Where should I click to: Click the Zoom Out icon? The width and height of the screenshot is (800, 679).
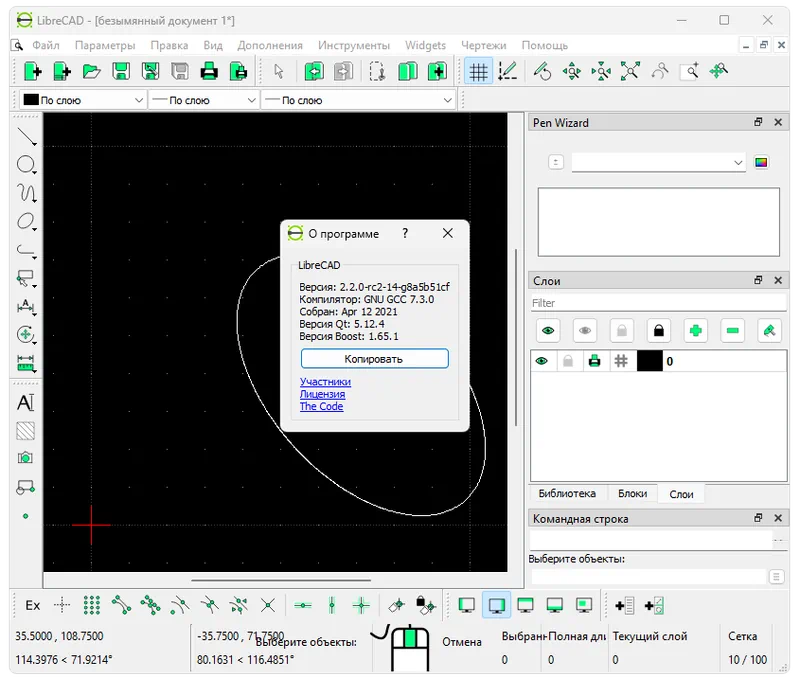tap(601, 71)
